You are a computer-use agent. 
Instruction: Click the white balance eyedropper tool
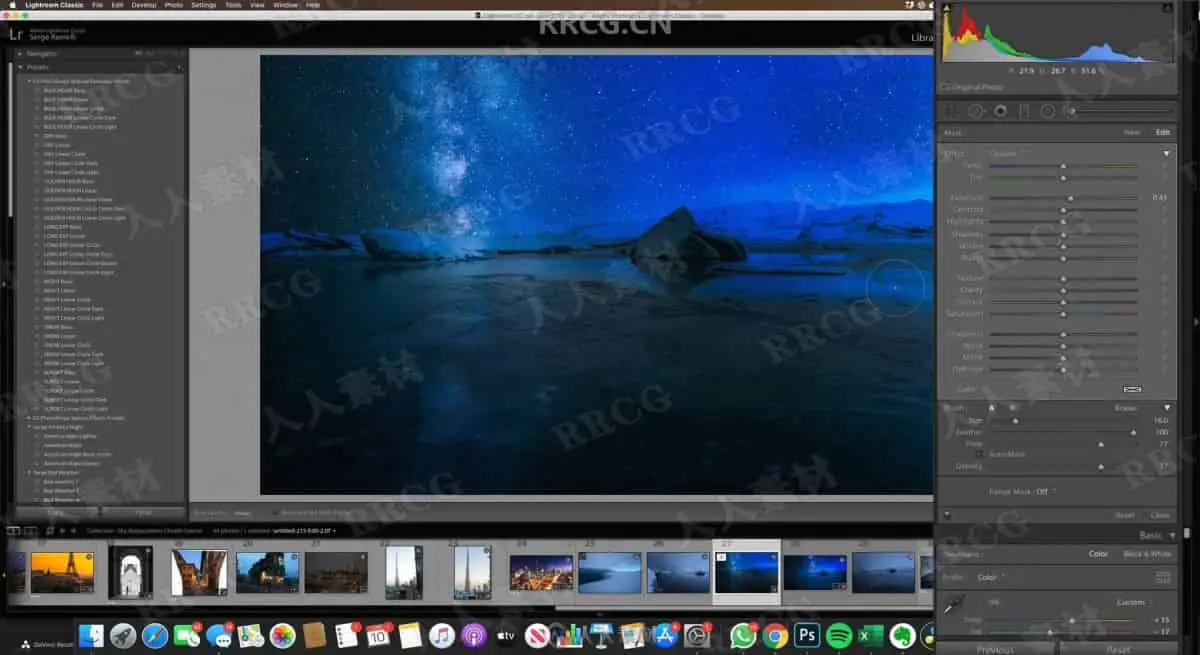click(953, 606)
